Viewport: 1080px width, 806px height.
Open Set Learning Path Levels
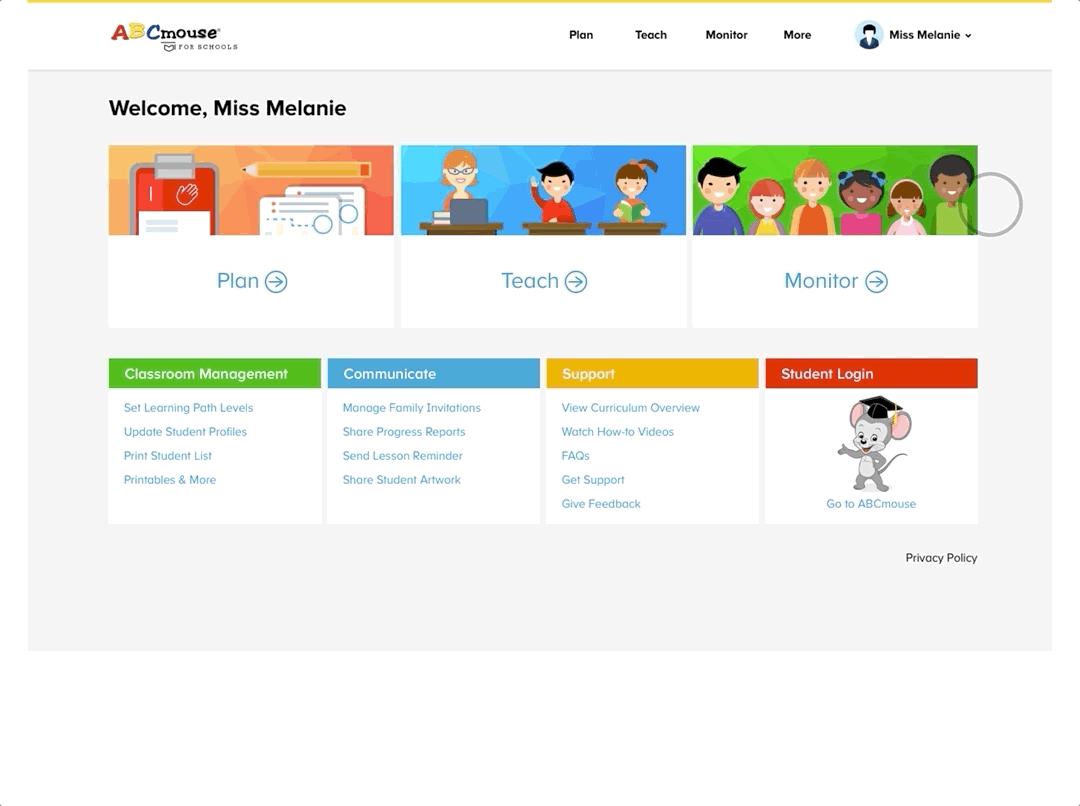(188, 408)
